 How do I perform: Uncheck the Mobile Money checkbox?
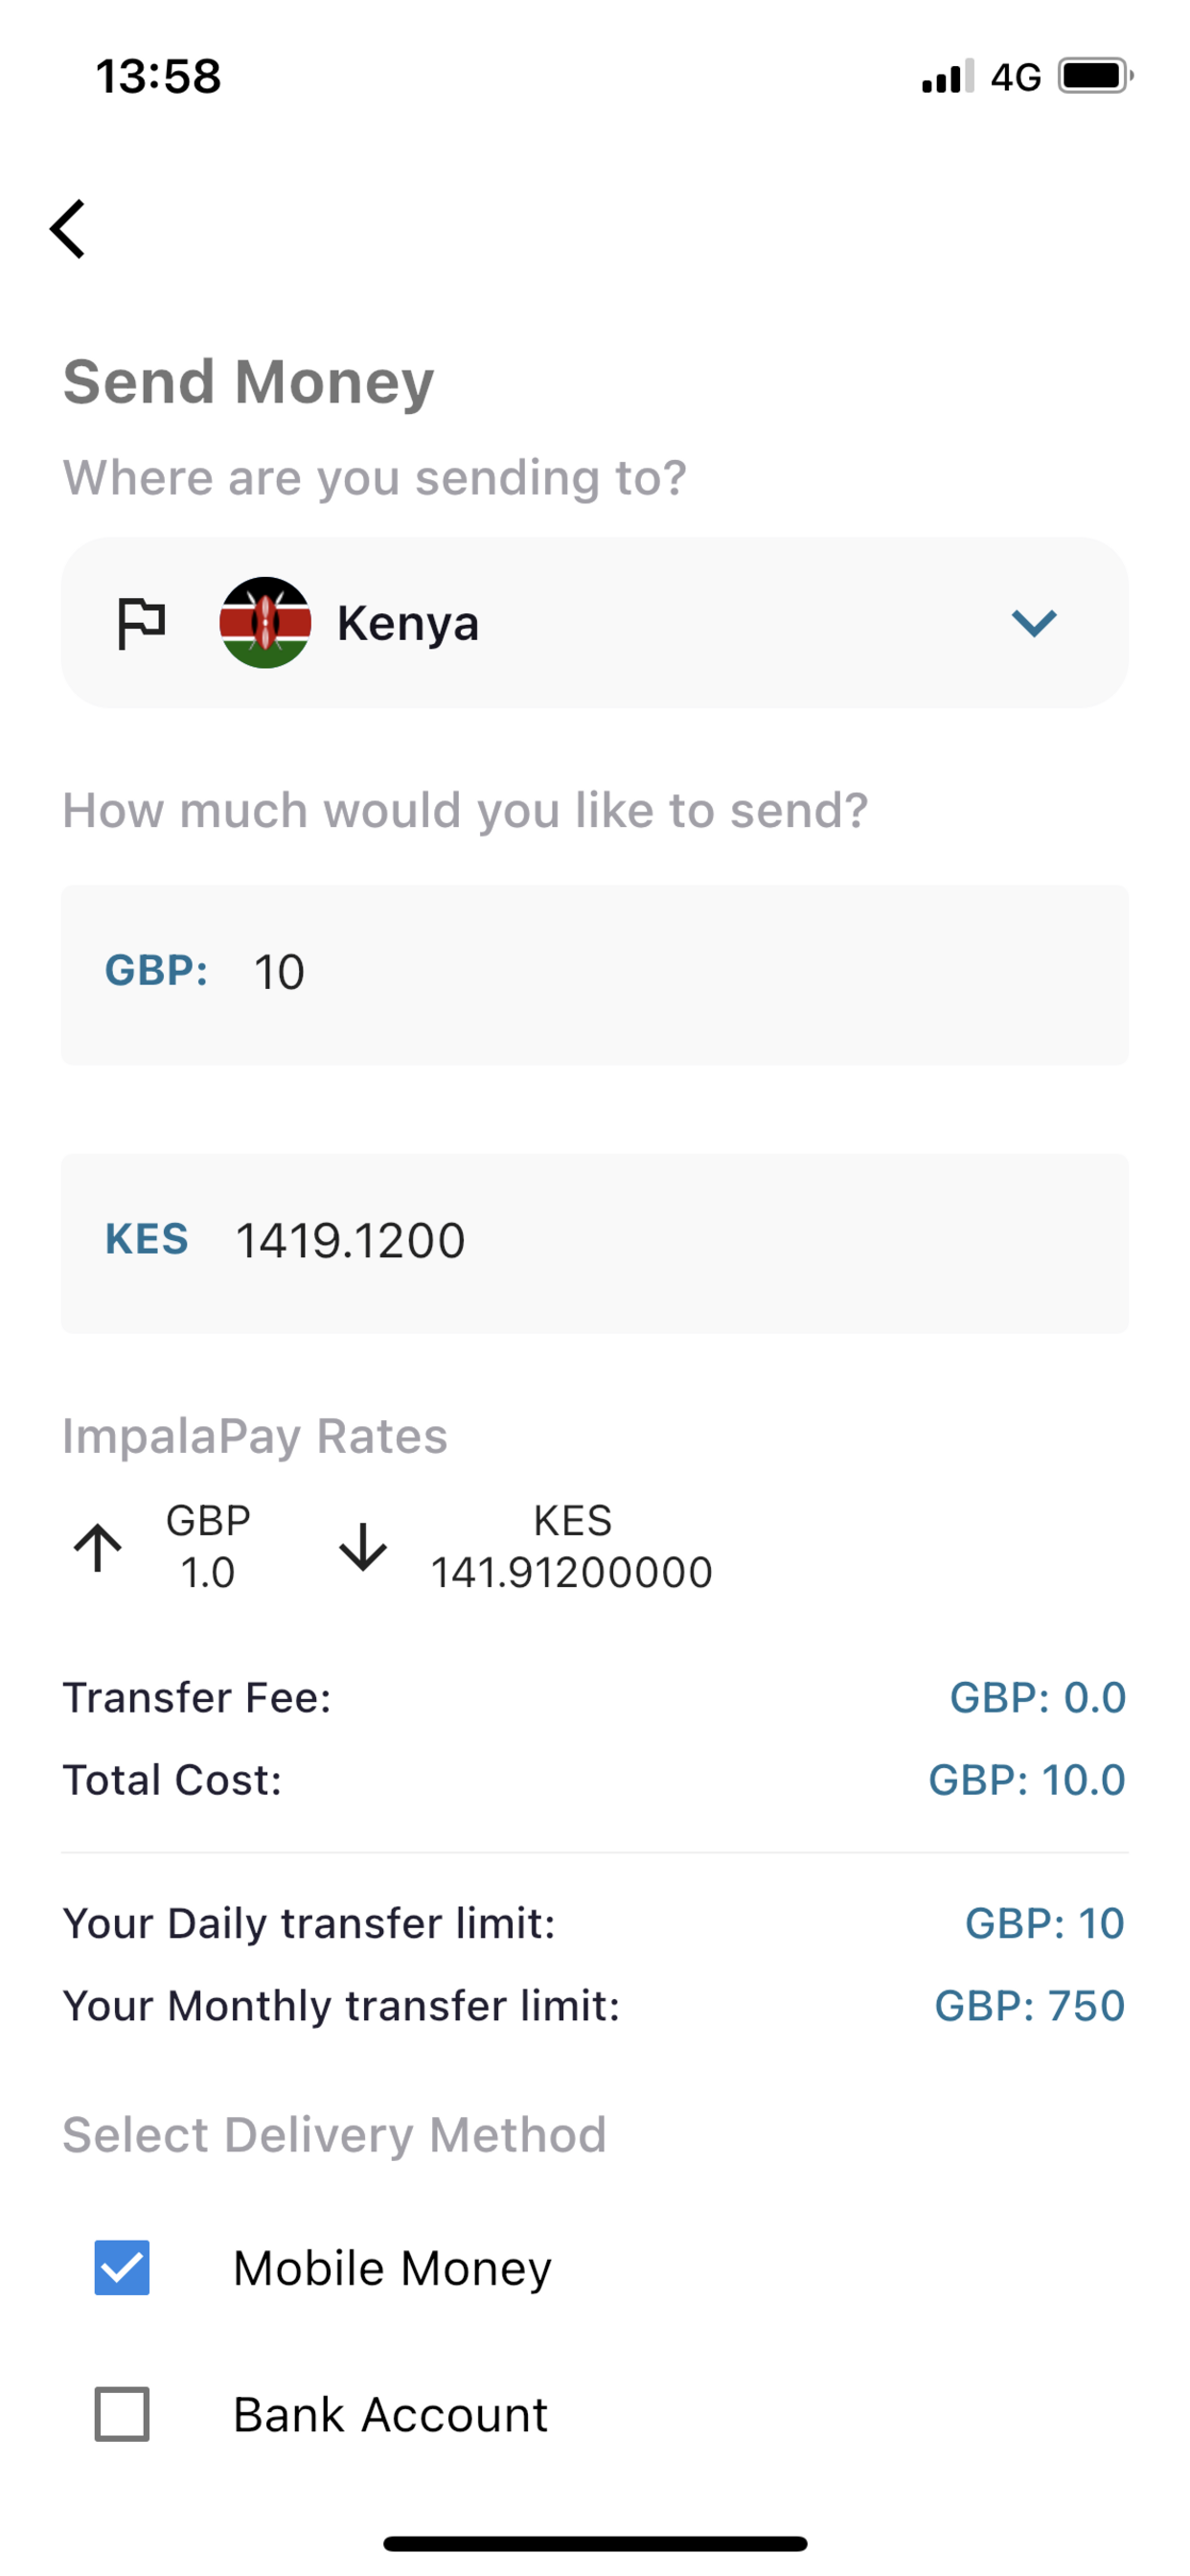122,2267
